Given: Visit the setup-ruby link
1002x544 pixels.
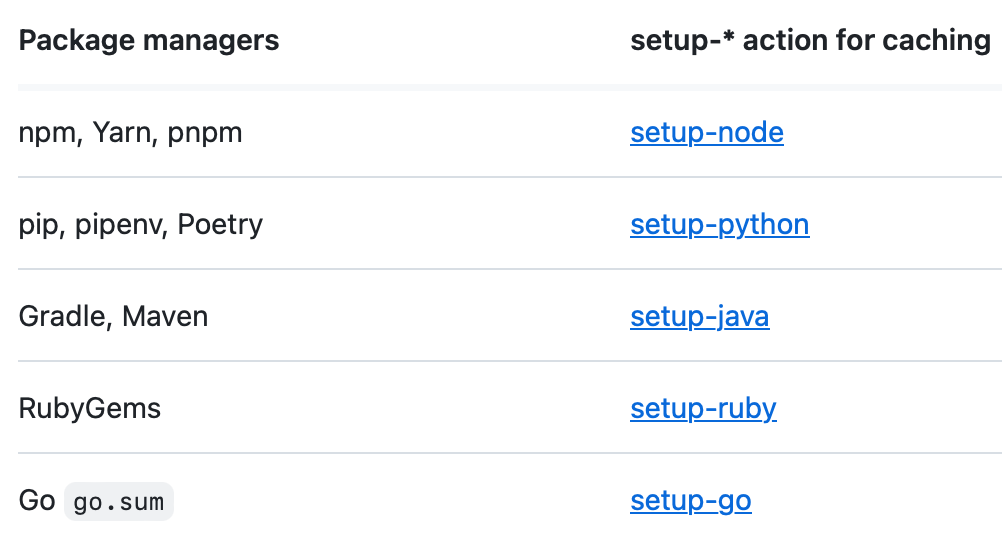Looking at the screenshot, I should point(703,409).
